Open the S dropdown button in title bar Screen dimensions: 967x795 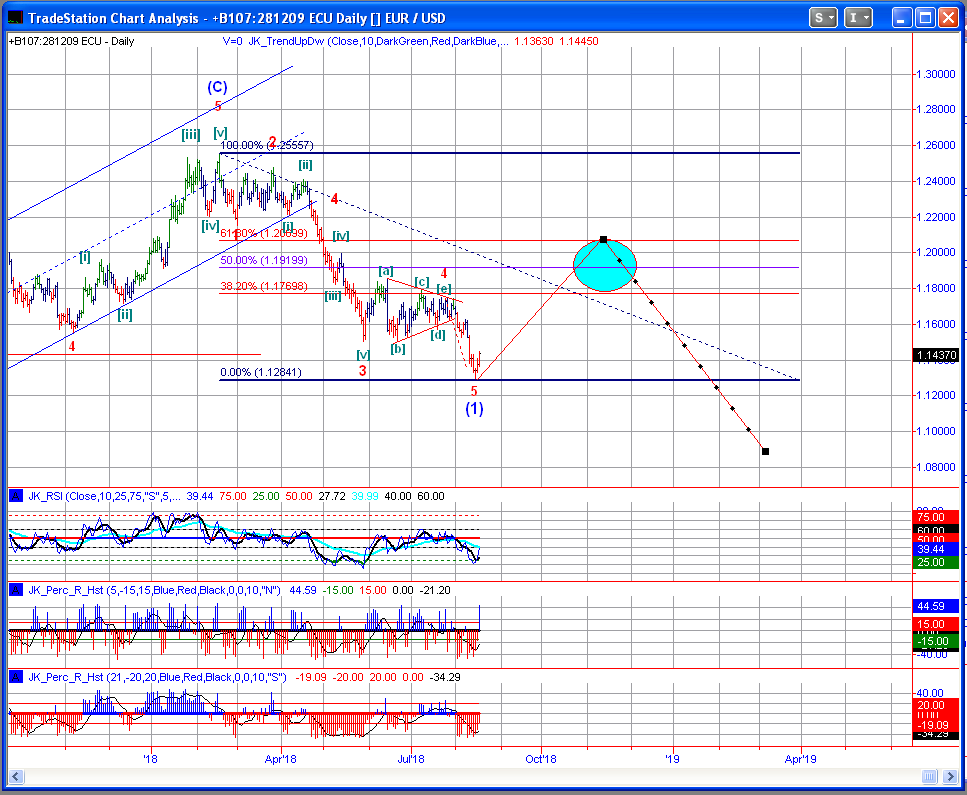pyautogui.click(x=823, y=18)
